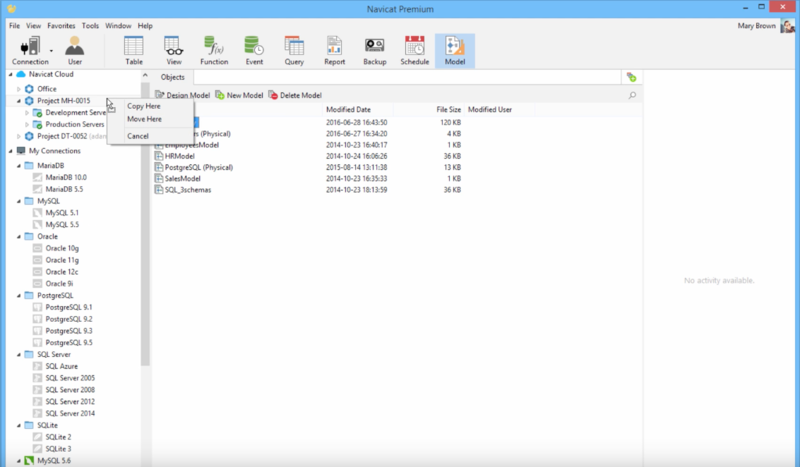Image resolution: width=800 pixels, height=467 pixels.
Task: Collapse the Navicat Cloud tree node
Action: click(11, 75)
